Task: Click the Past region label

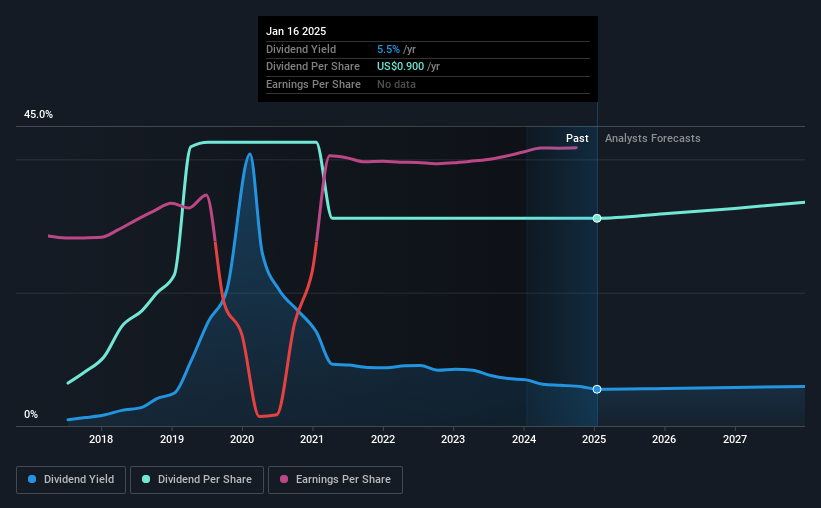Action: pos(577,138)
